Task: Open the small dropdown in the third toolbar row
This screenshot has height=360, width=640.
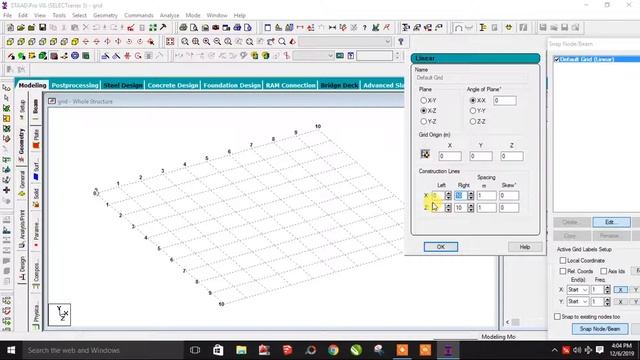Action: coord(313,56)
